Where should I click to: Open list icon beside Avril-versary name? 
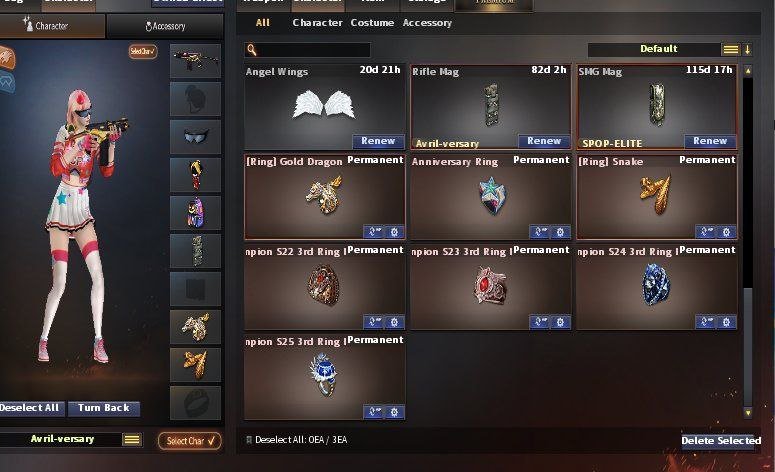coord(132,439)
